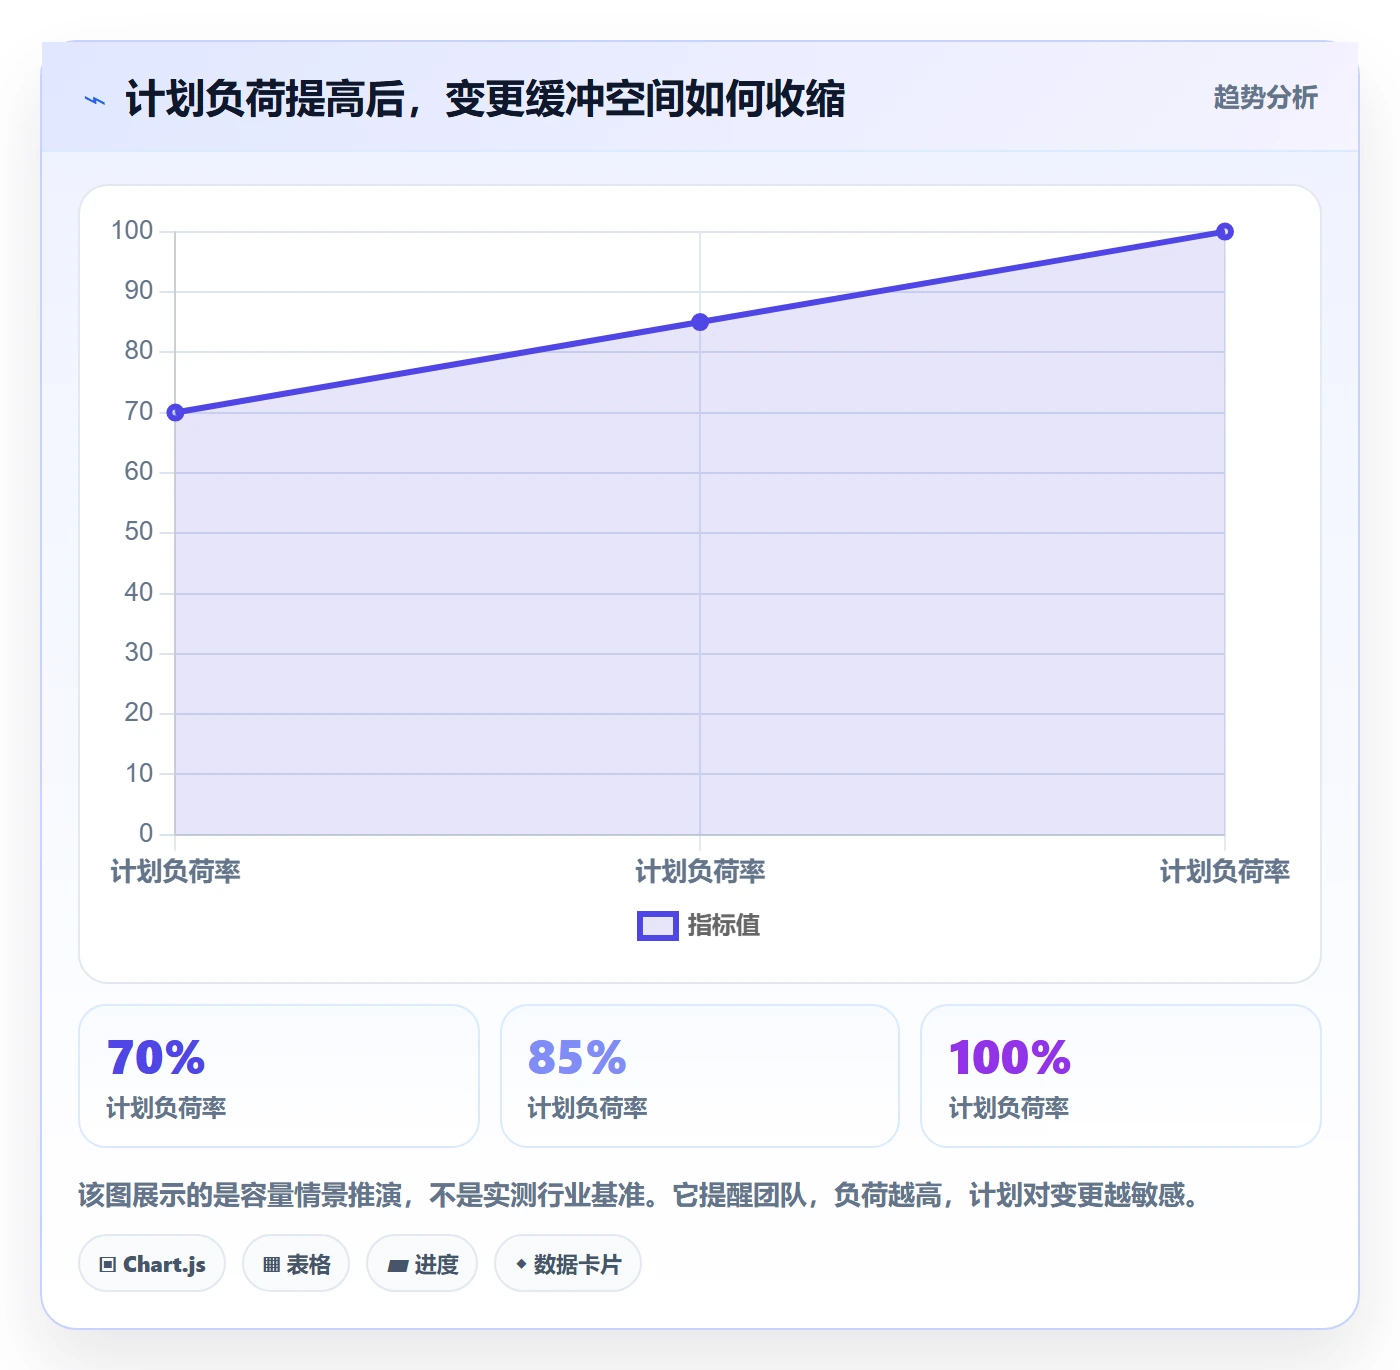Open the 85% 计划负荷率 card
Viewport: 1400px width, 1370px height.
point(700,1076)
